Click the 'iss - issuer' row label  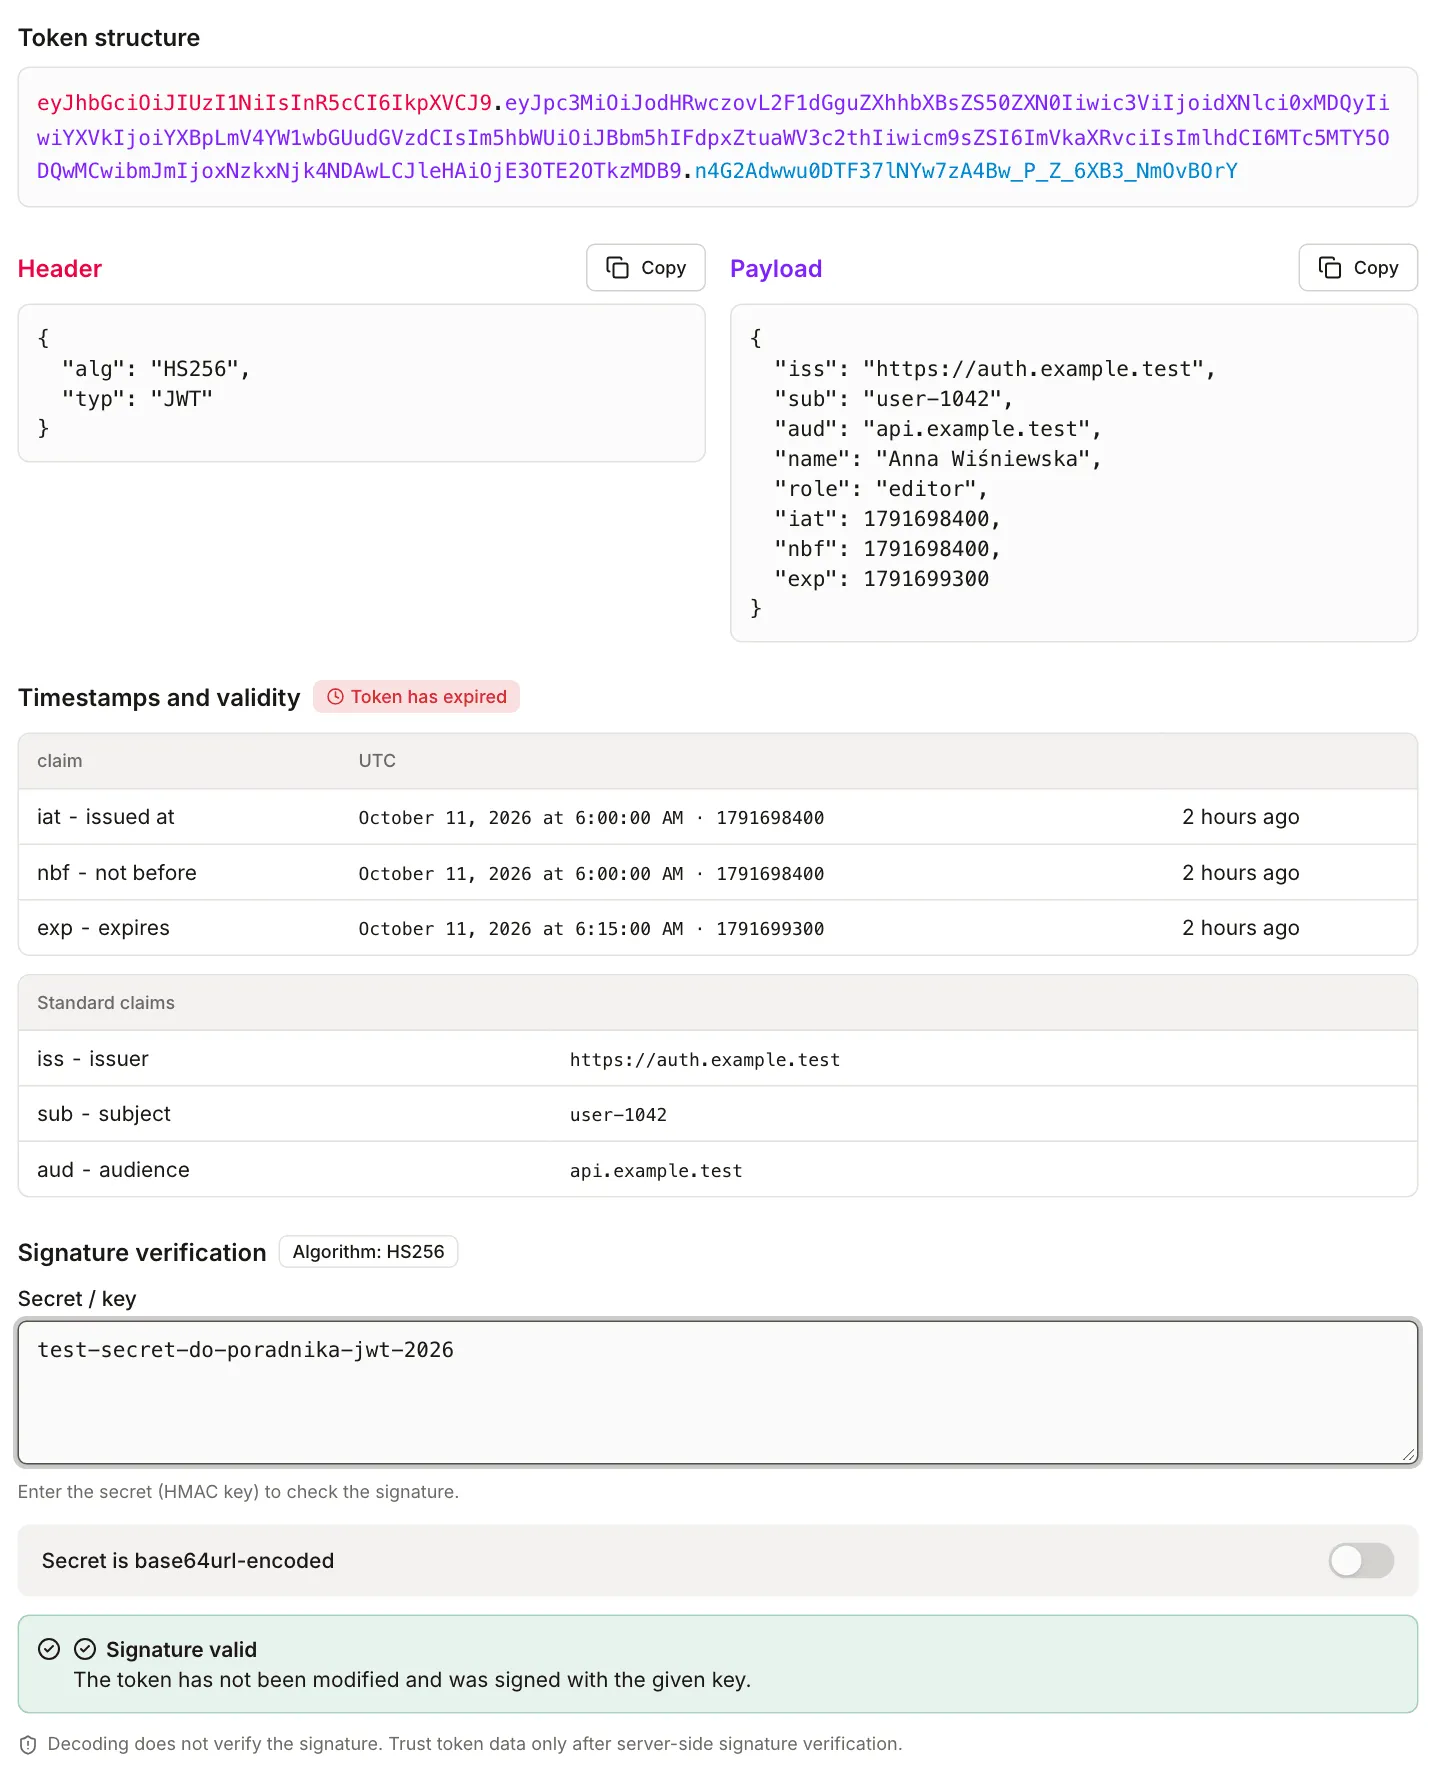click(x=93, y=1059)
